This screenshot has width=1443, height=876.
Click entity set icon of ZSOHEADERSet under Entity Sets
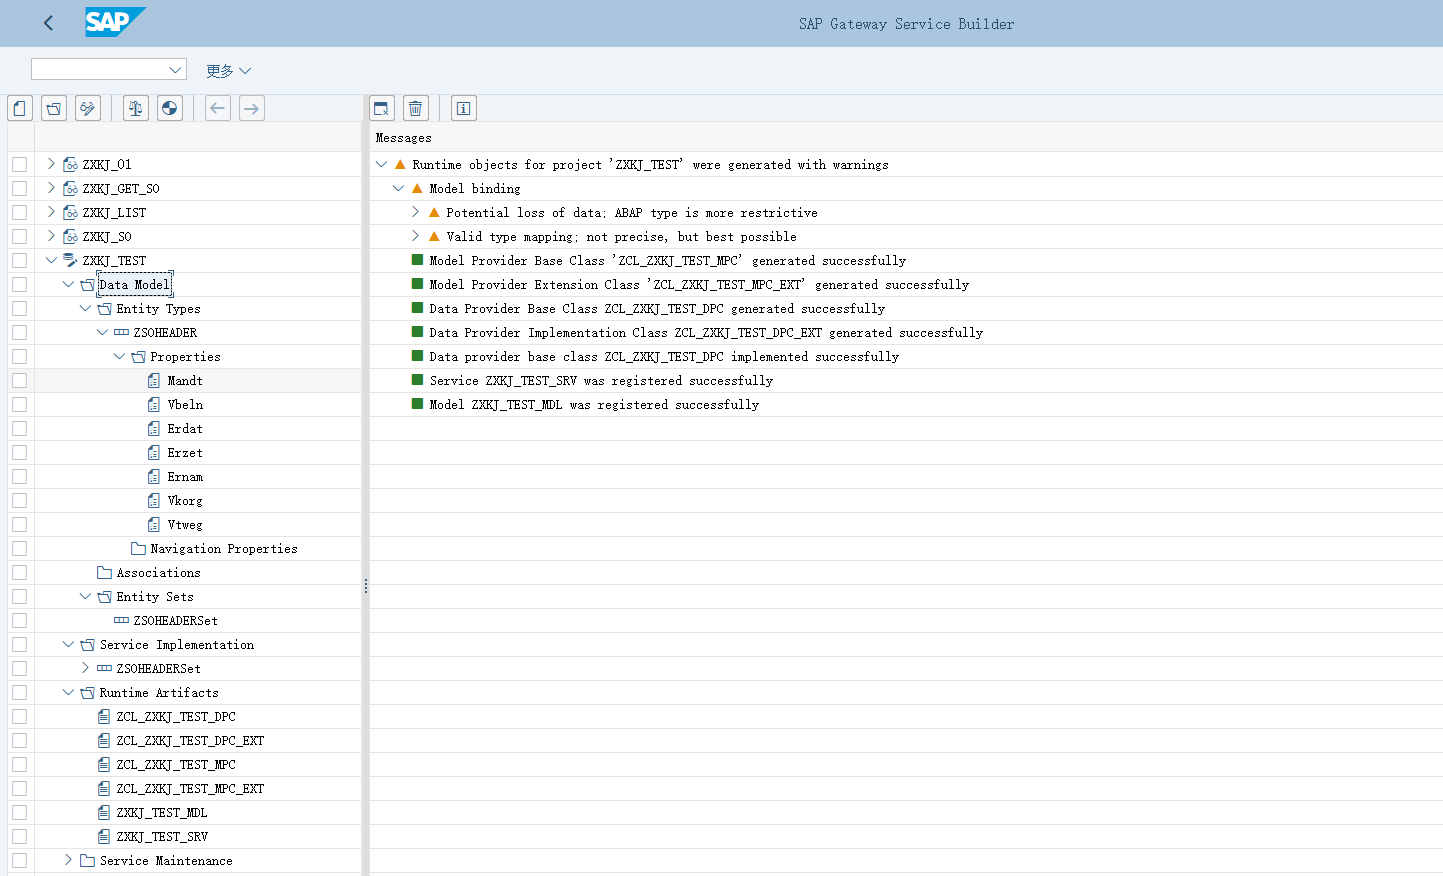click(x=121, y=620)
